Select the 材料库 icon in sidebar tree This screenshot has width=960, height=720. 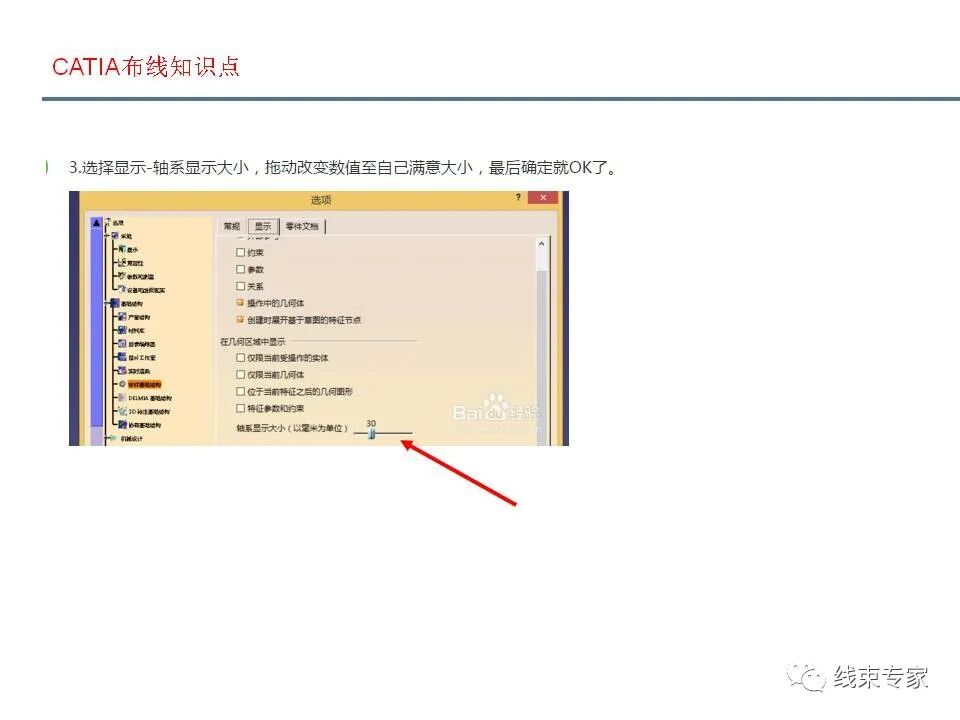(121, 328)
